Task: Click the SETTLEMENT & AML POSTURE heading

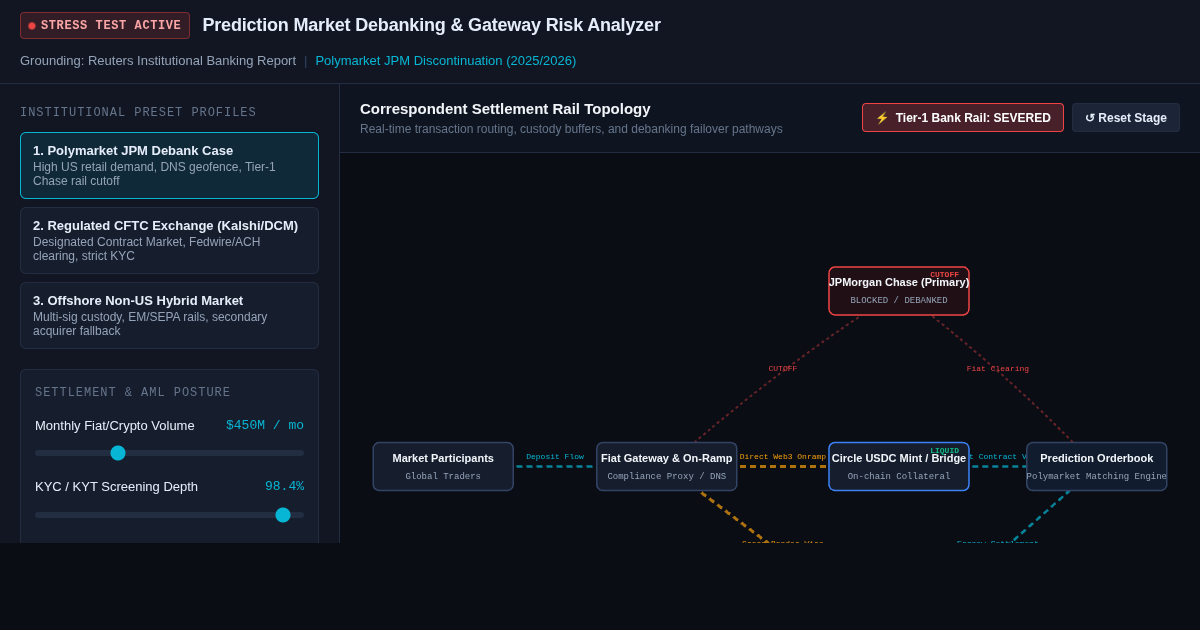Action: tap(133, 393)
